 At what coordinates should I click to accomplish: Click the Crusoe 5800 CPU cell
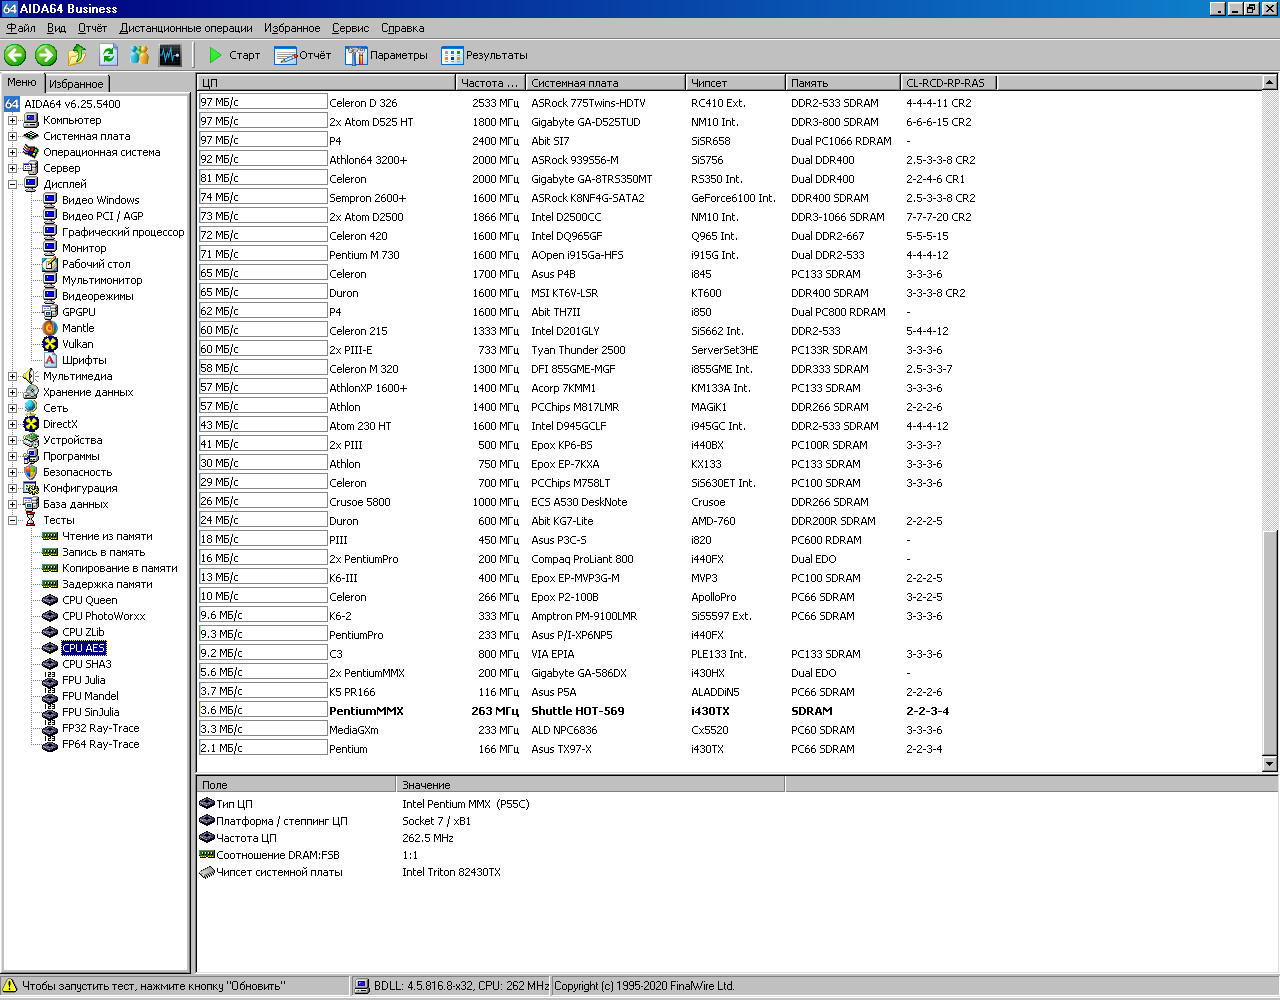360,502
